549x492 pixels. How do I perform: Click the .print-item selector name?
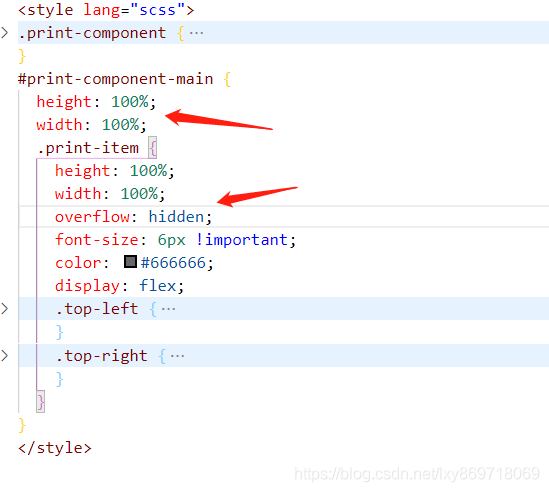click(88, 148)
